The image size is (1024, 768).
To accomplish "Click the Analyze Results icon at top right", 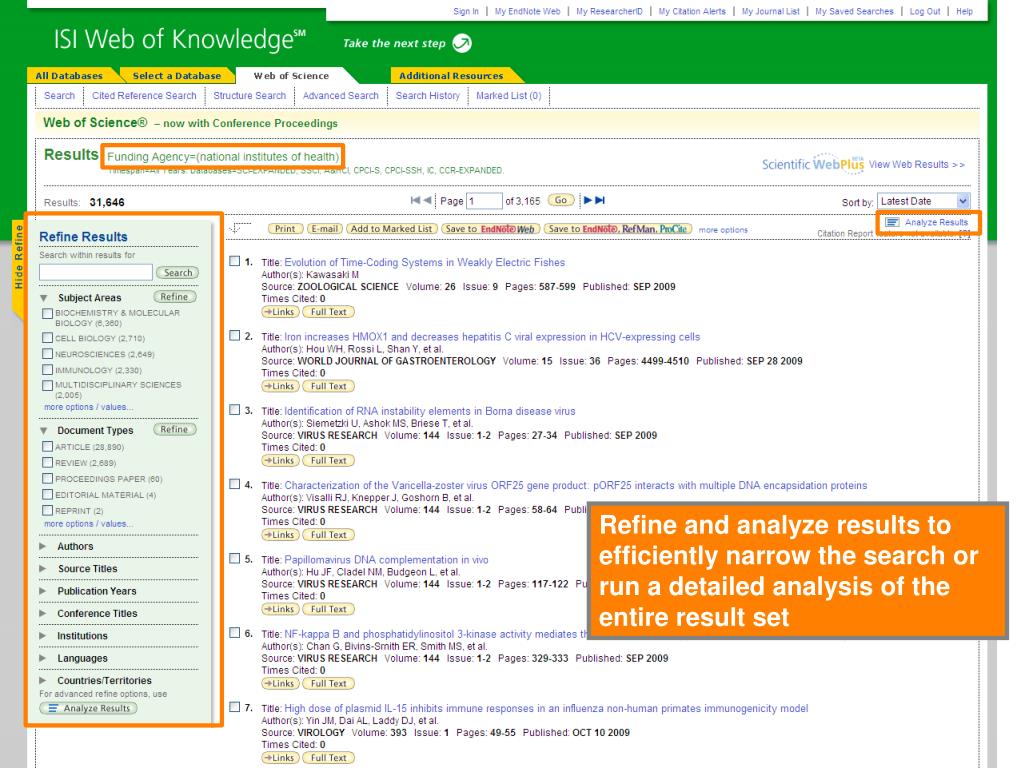I will pyautogui.click(x=892, y=222).
